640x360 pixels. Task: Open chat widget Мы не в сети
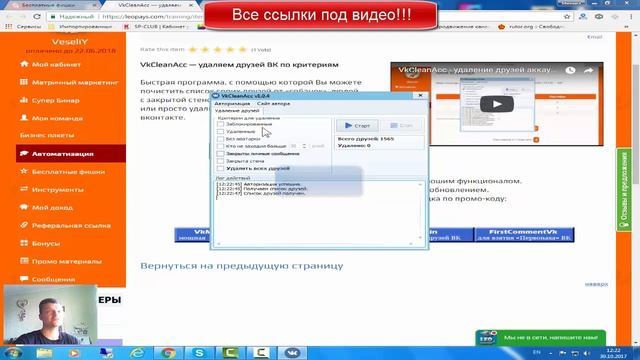tap(540, 338)
